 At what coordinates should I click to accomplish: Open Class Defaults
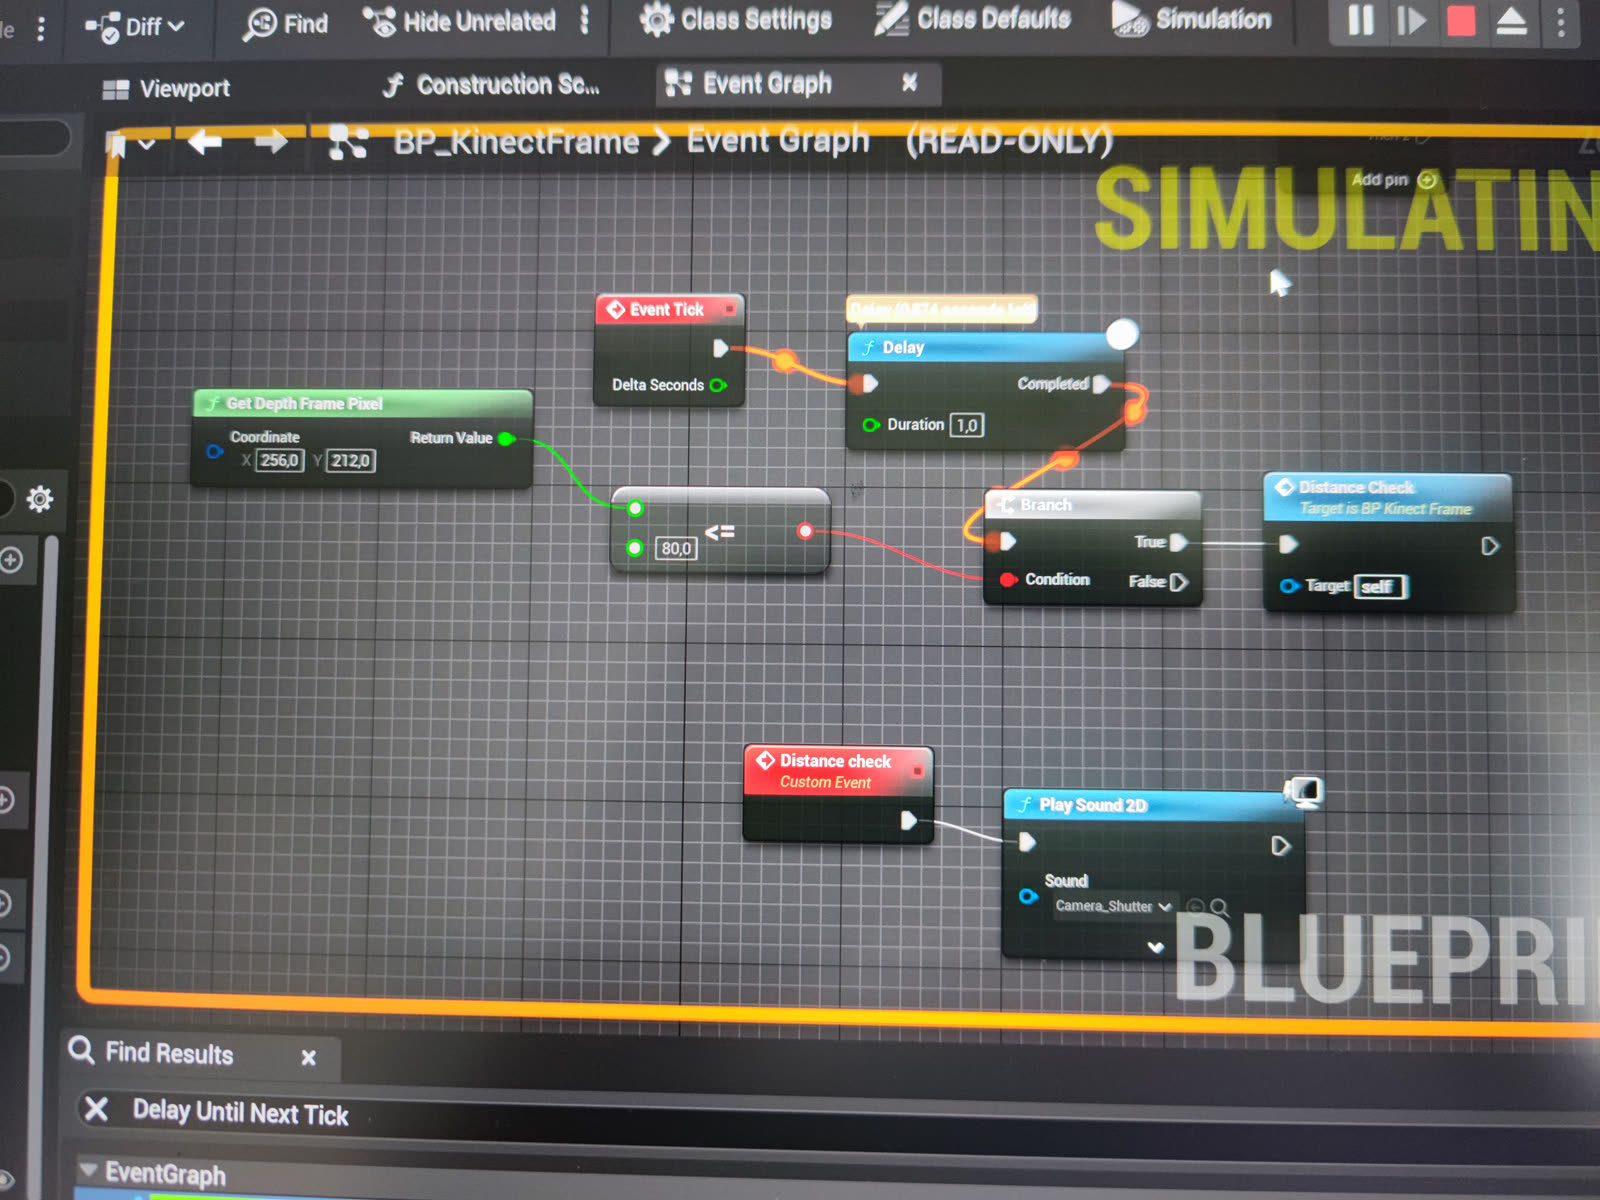click(x=972, y=18)
